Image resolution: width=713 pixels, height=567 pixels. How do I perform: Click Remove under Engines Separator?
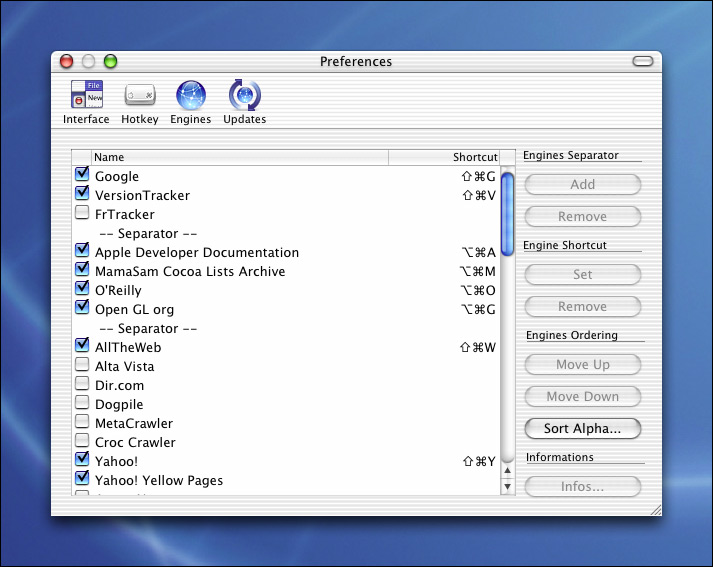point(582,216)
